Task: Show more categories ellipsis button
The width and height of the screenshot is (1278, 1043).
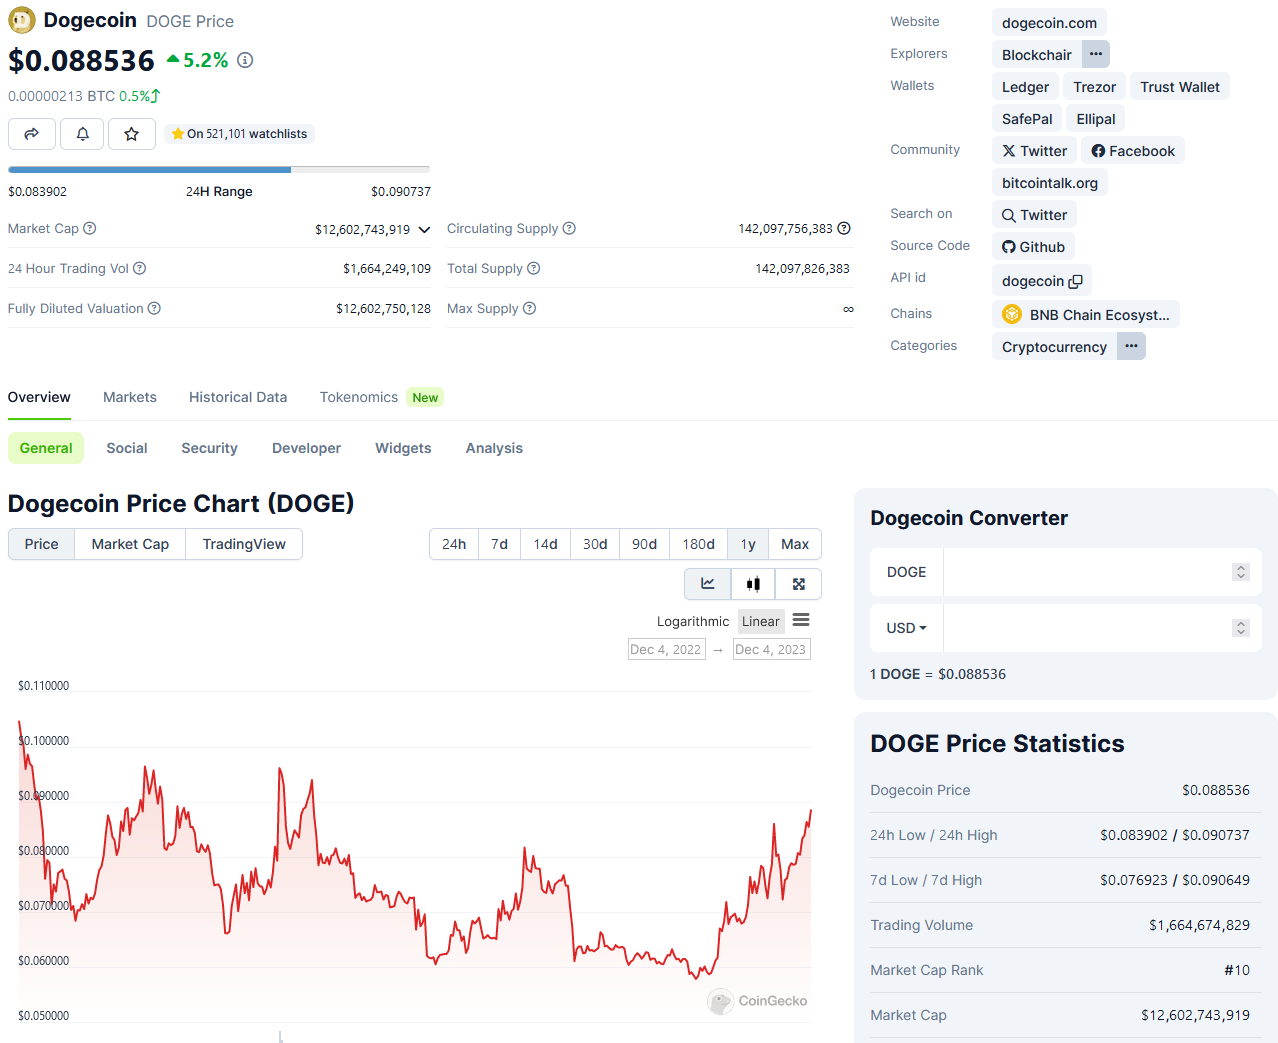Action: pos(1131,346)
